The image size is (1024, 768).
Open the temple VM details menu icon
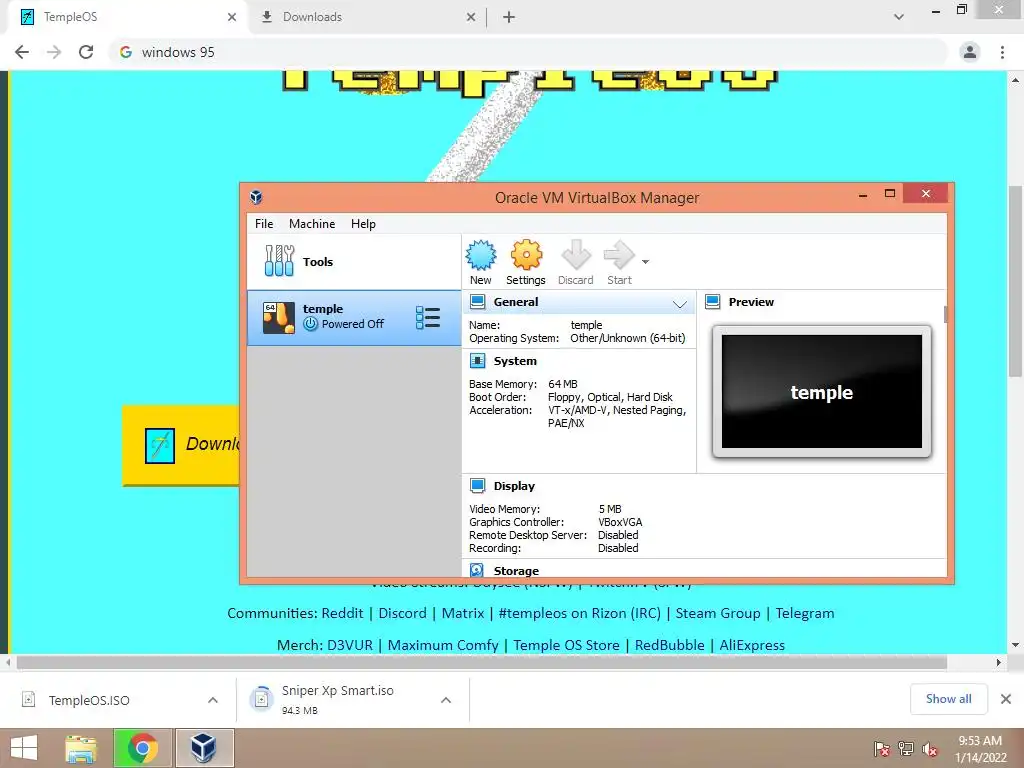[428, 317]
